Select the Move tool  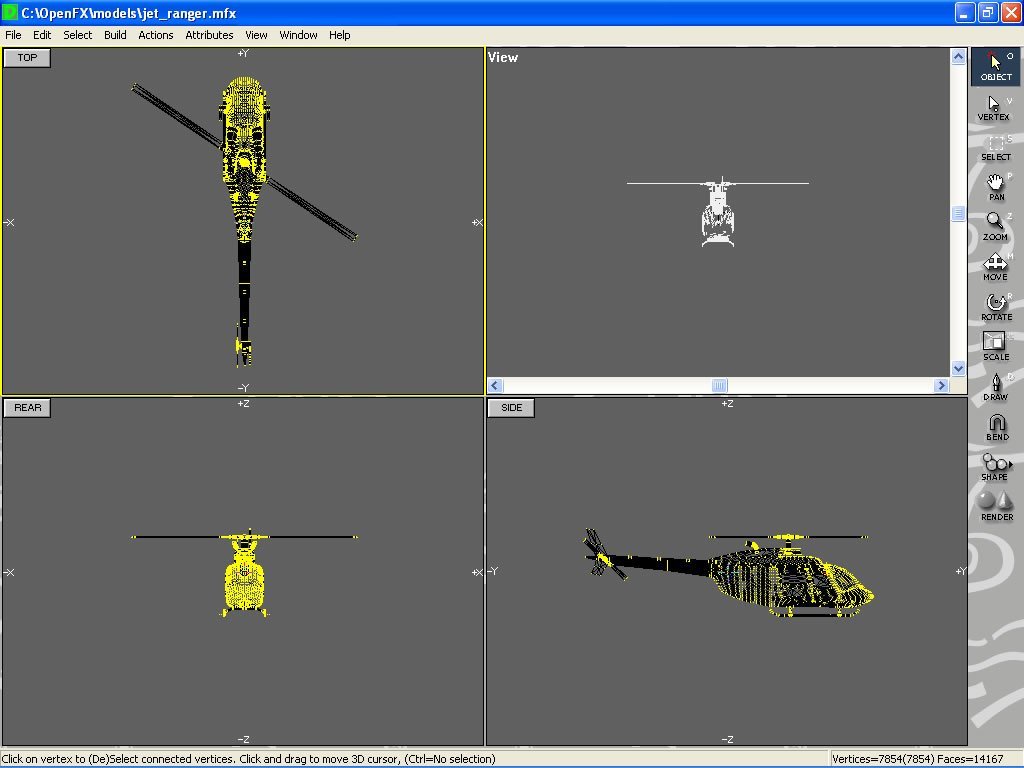tap(995, 267)
